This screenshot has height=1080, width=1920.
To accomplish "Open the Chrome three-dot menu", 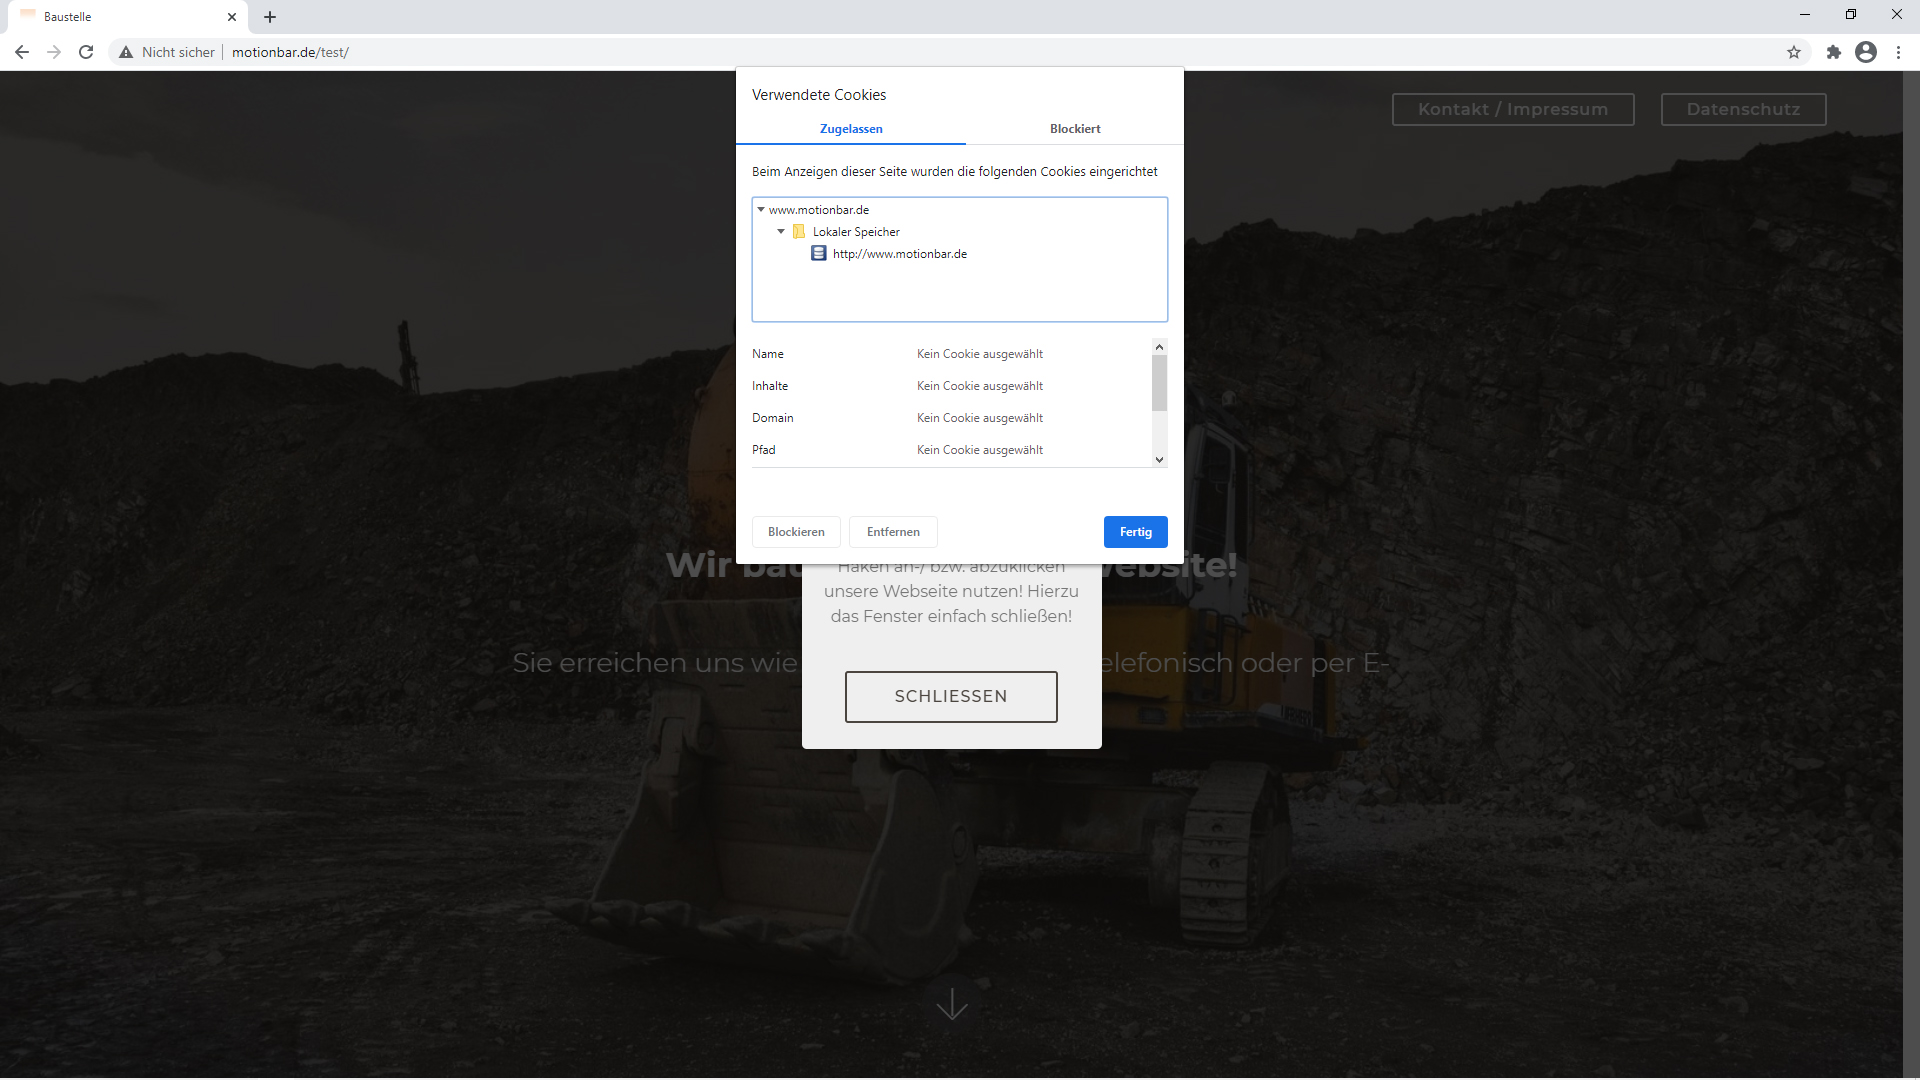I will pyautogui.click(x=1898, y=52).
